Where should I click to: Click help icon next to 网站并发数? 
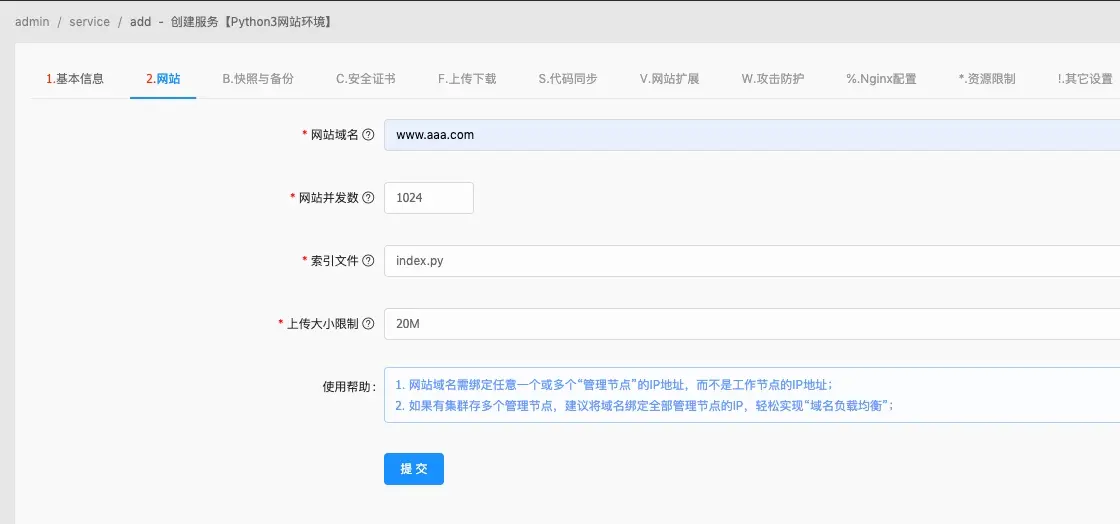coord(369,198)
